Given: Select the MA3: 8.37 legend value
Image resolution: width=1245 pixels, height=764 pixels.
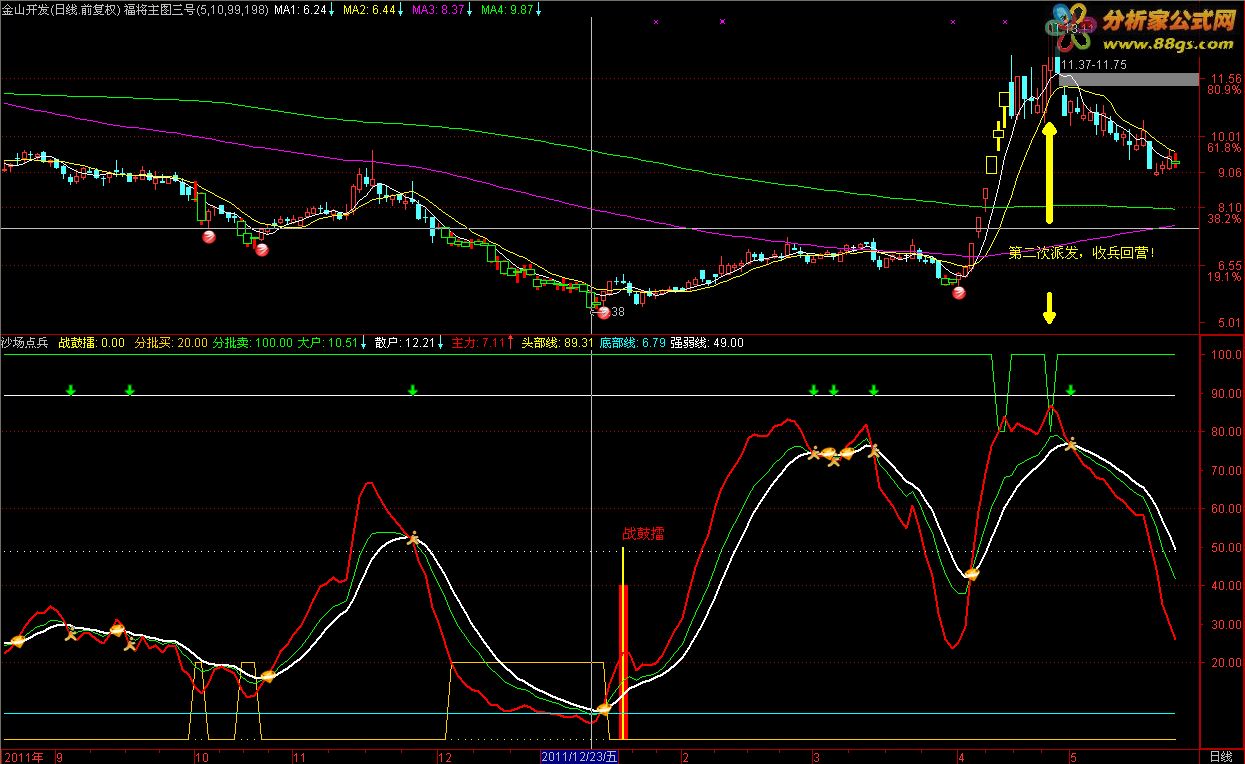Looking at the screenshot, I should click(x=437, y=8).
